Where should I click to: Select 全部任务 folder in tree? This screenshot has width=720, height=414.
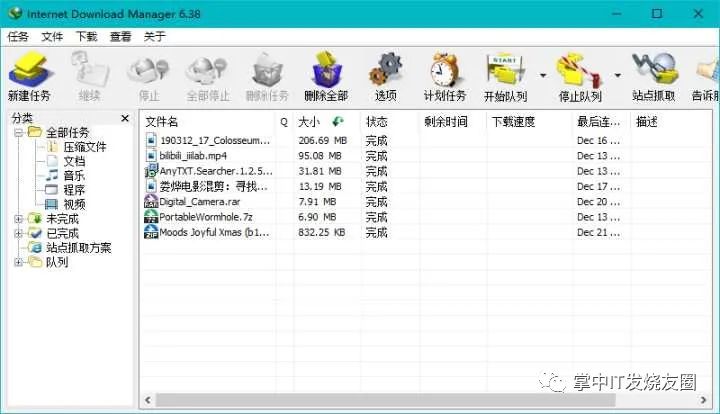click(67, 133)
